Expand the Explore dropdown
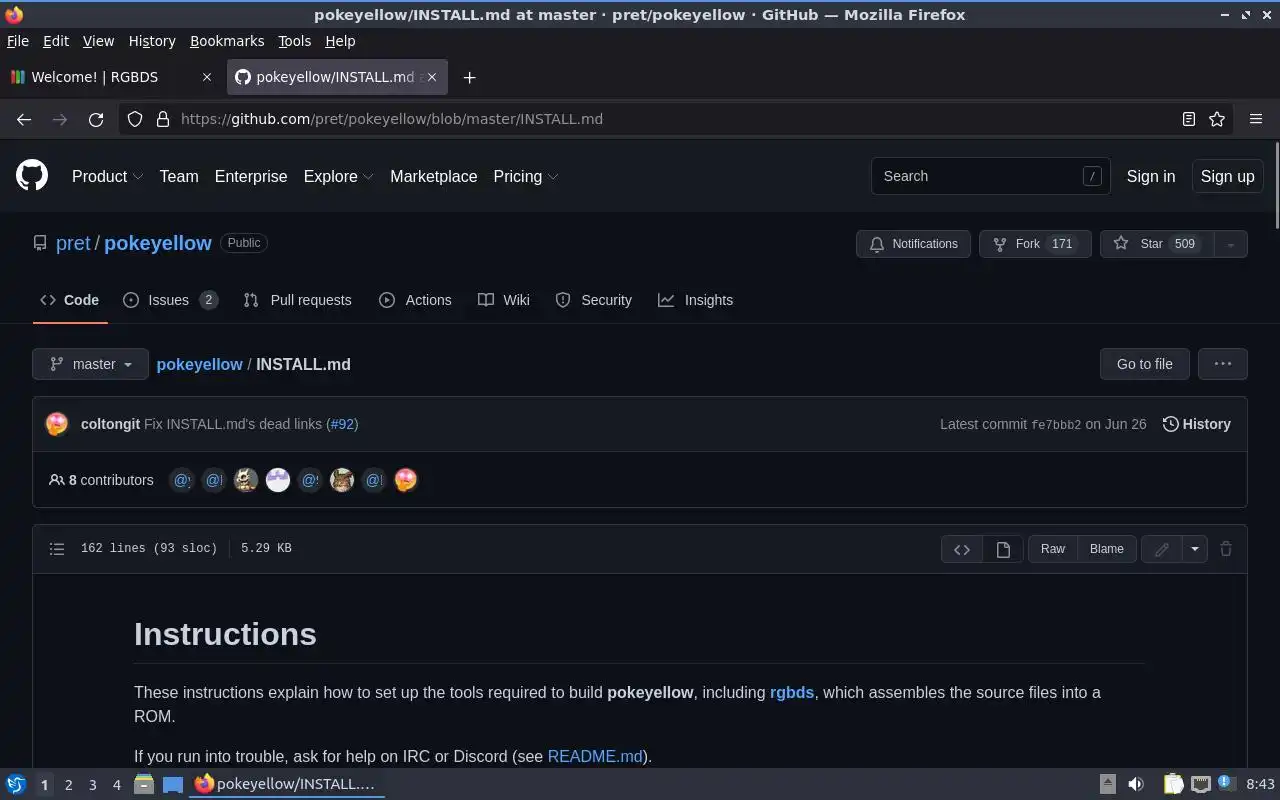This screenshot has height=800, width=1280. [339, 176]
